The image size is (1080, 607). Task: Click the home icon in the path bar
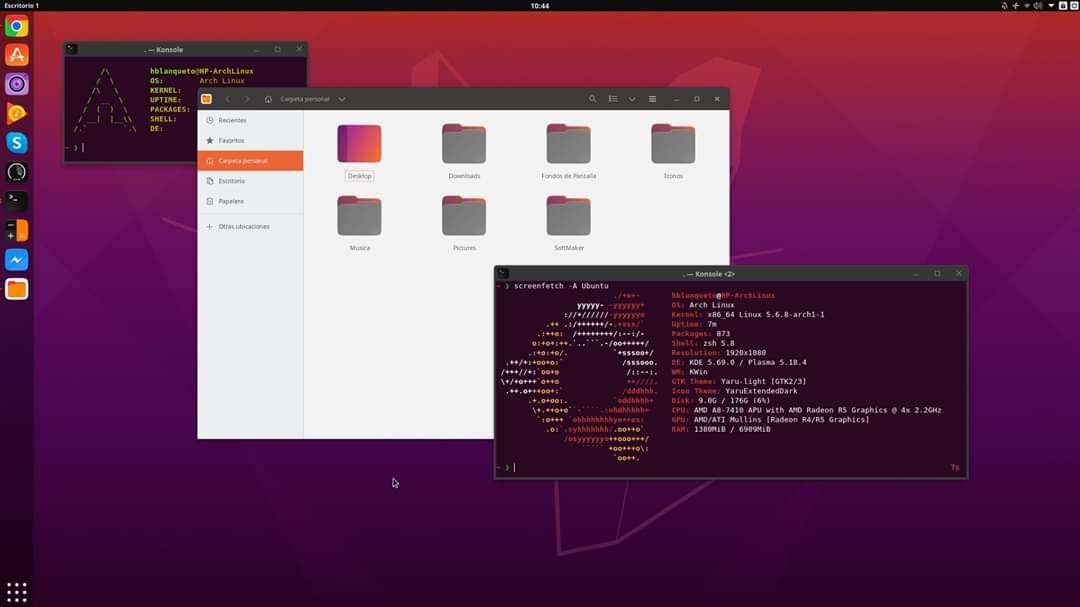click(268, 99)
